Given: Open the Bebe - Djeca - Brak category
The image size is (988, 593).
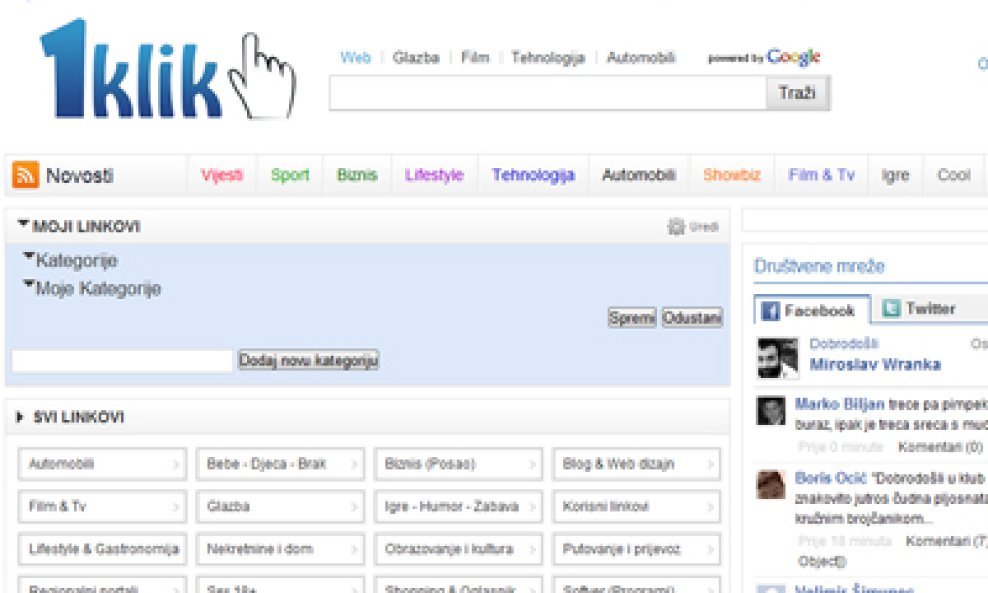Looking at the screenshot, I should (x=280, y=464).
